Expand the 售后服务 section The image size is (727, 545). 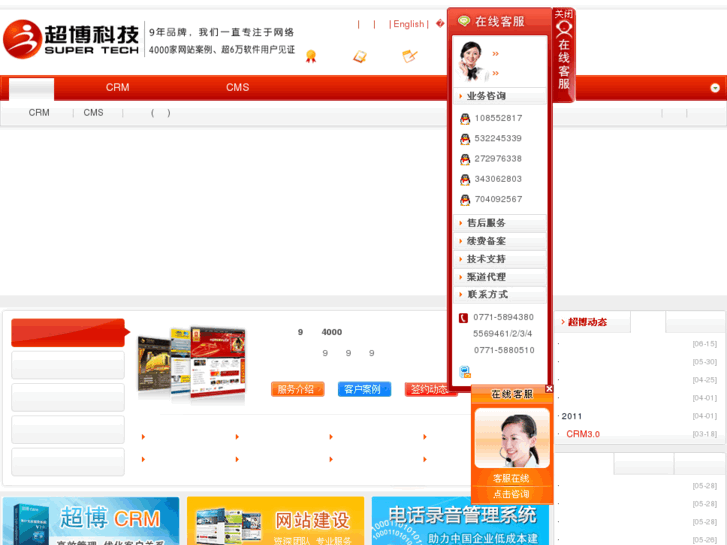tap(500, 223)
